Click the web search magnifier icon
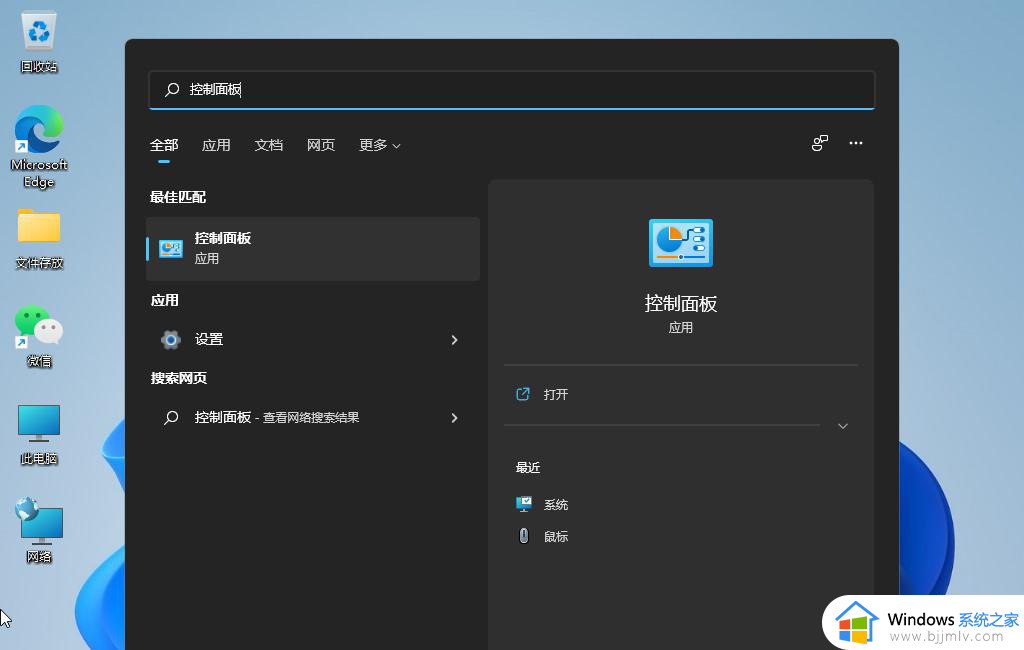 tap(171, 417)
